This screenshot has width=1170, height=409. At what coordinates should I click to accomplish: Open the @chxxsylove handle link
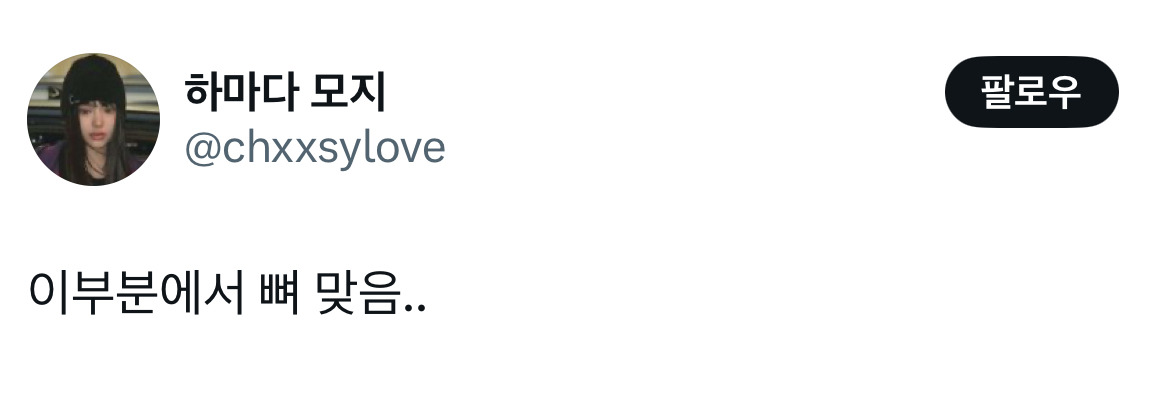[315, 148]
